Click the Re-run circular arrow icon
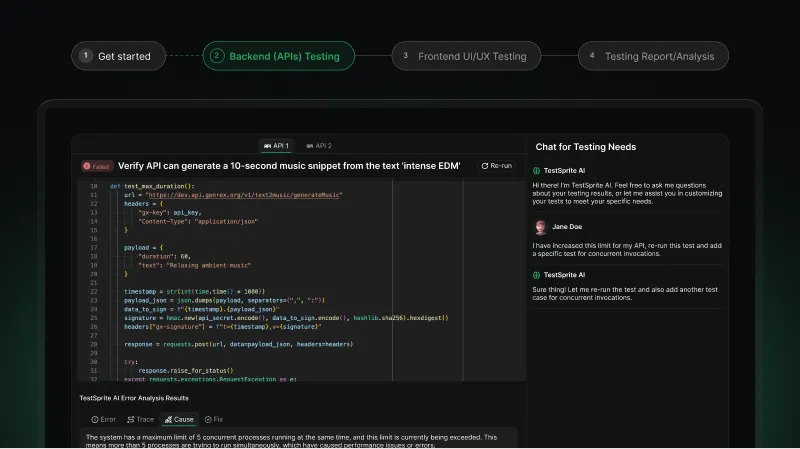This screenshot has height=449, width=800. click(x=485, y=166)
